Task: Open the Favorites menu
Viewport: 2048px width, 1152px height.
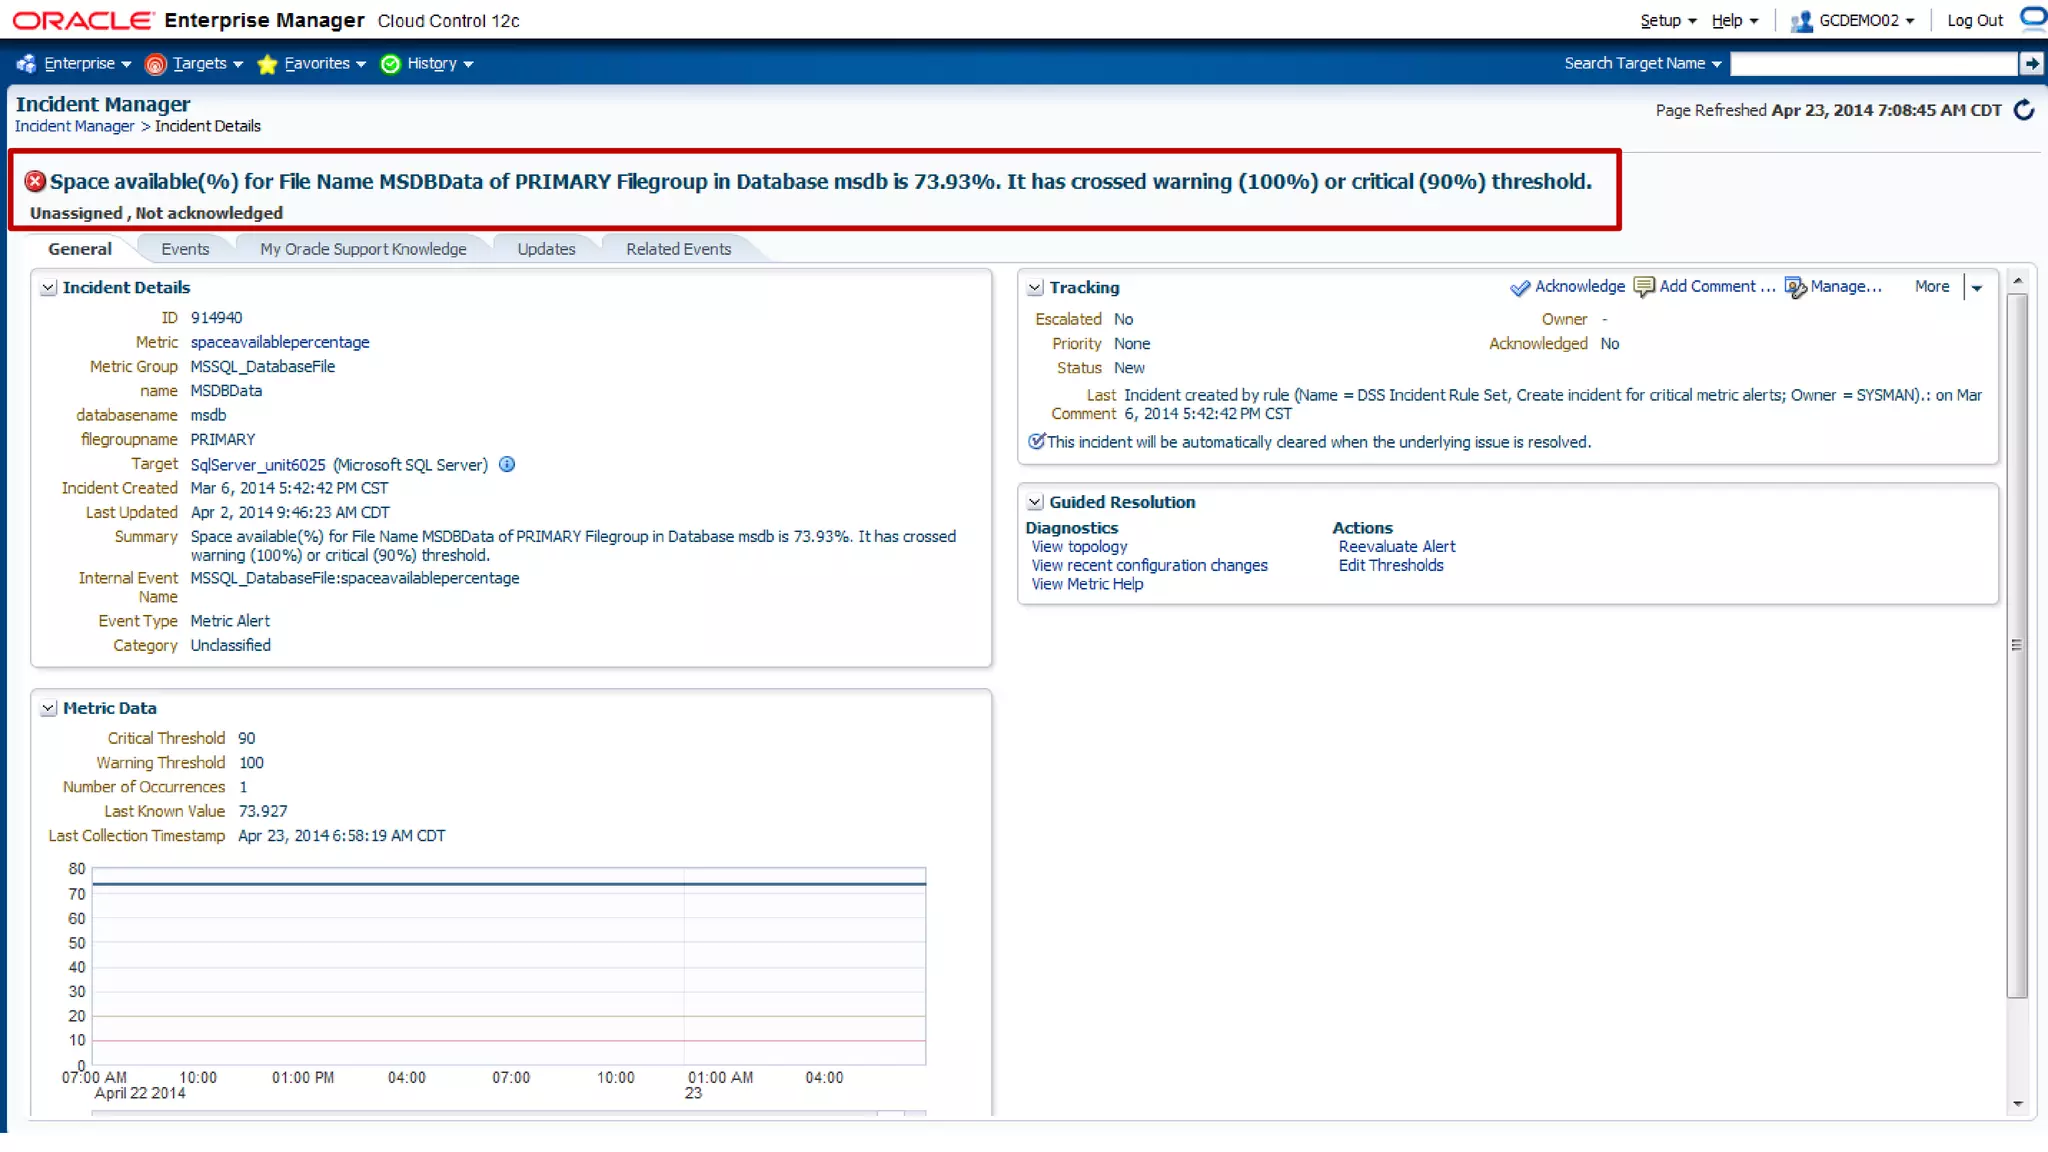Action: (325, 64)
